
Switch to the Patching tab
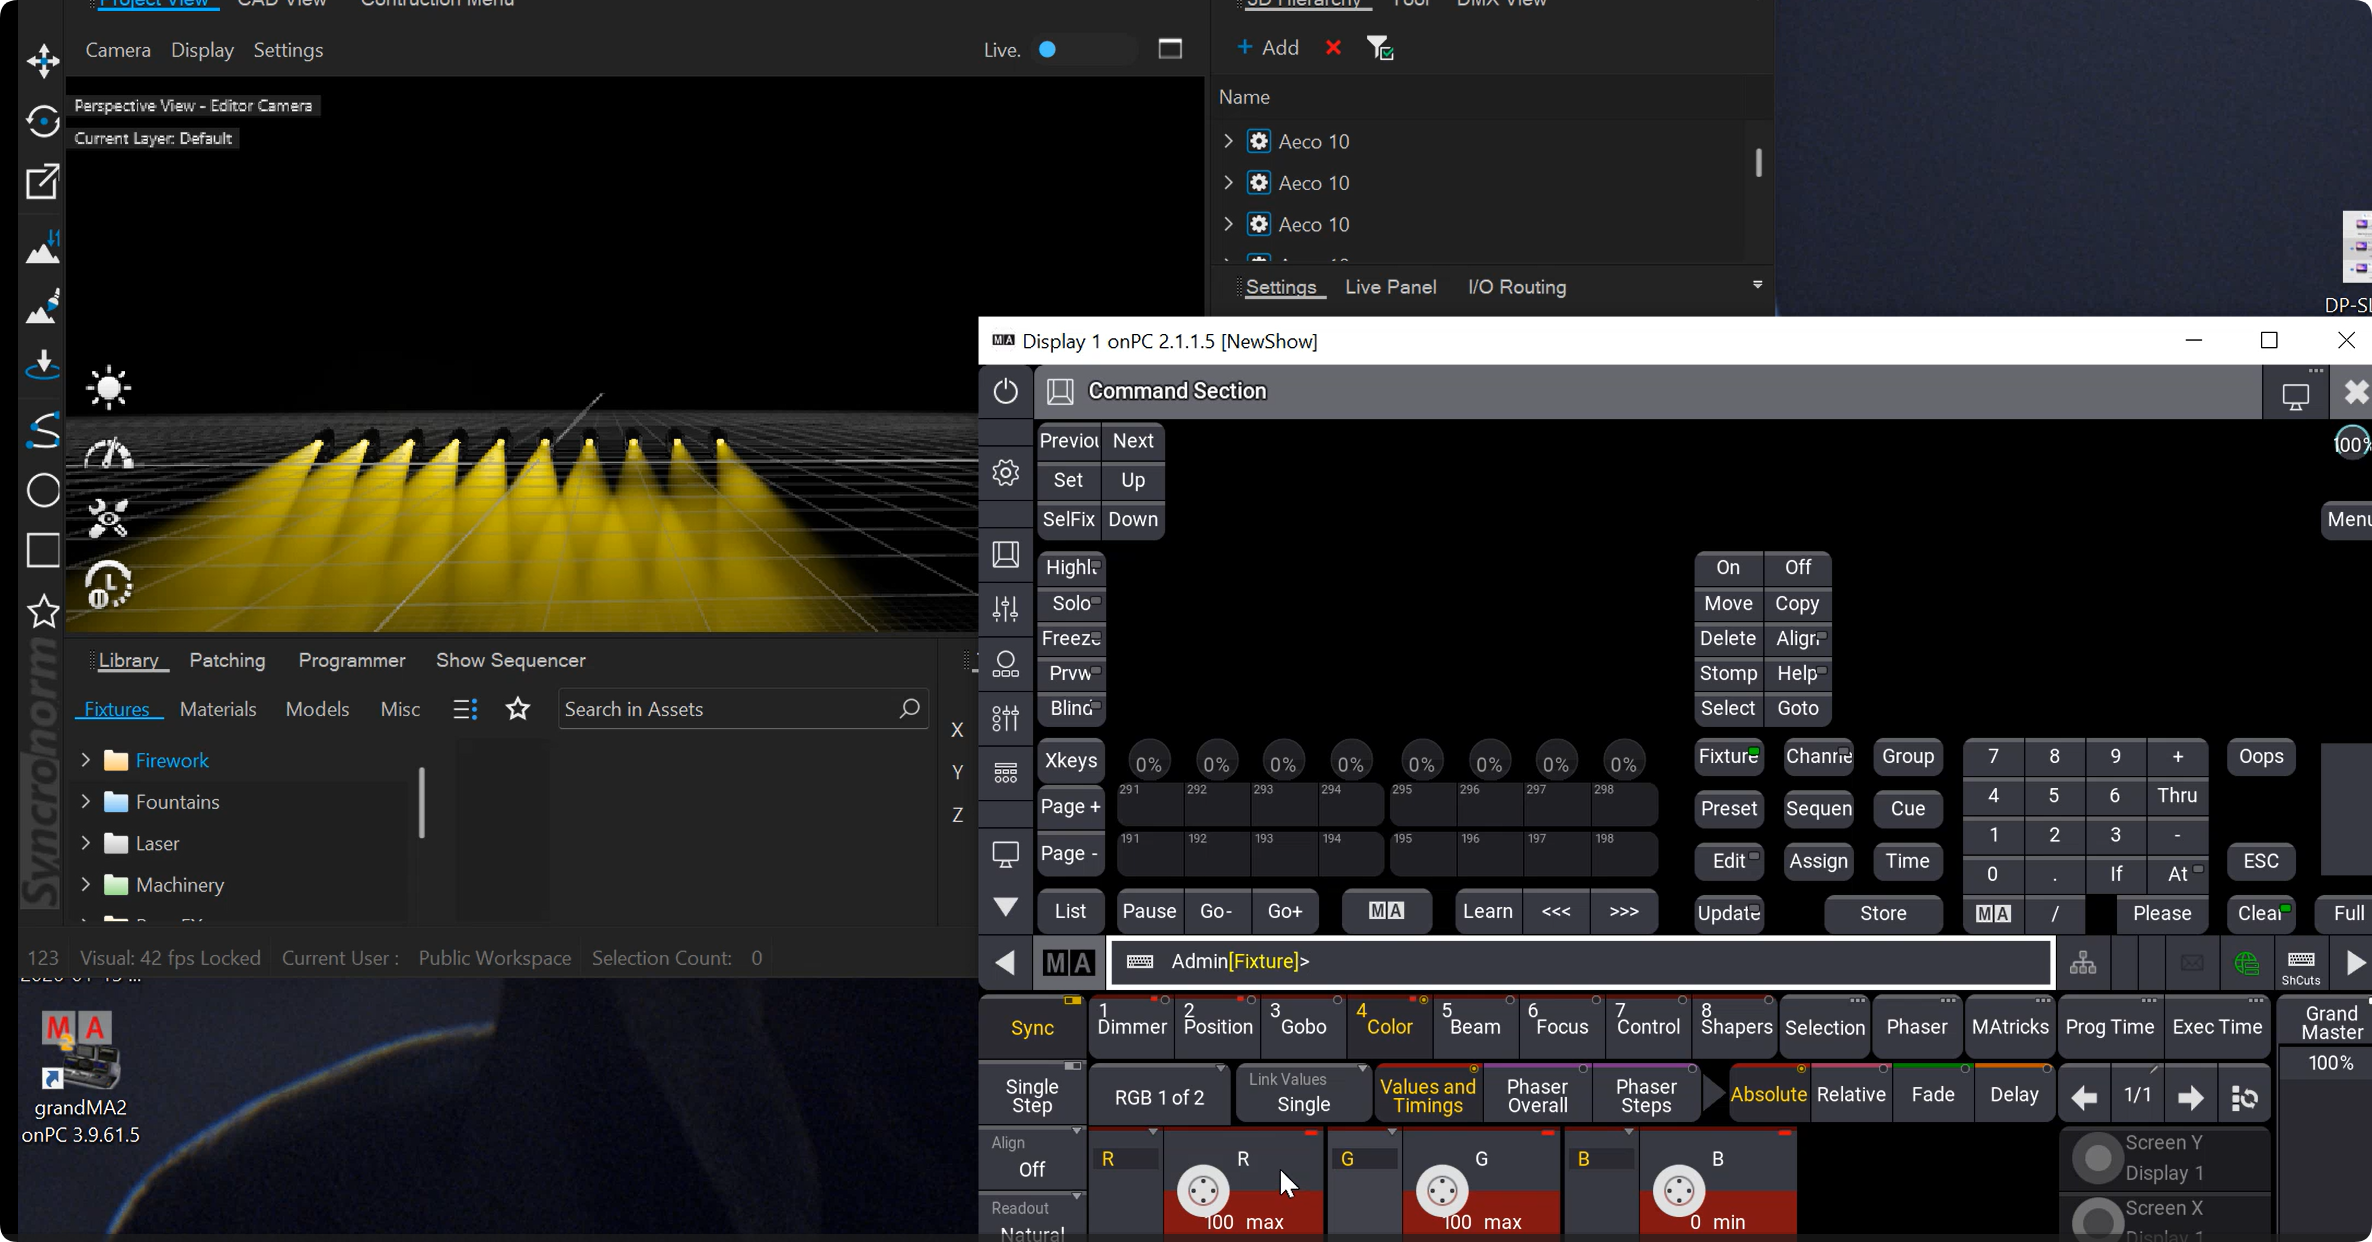coord(227,660)
